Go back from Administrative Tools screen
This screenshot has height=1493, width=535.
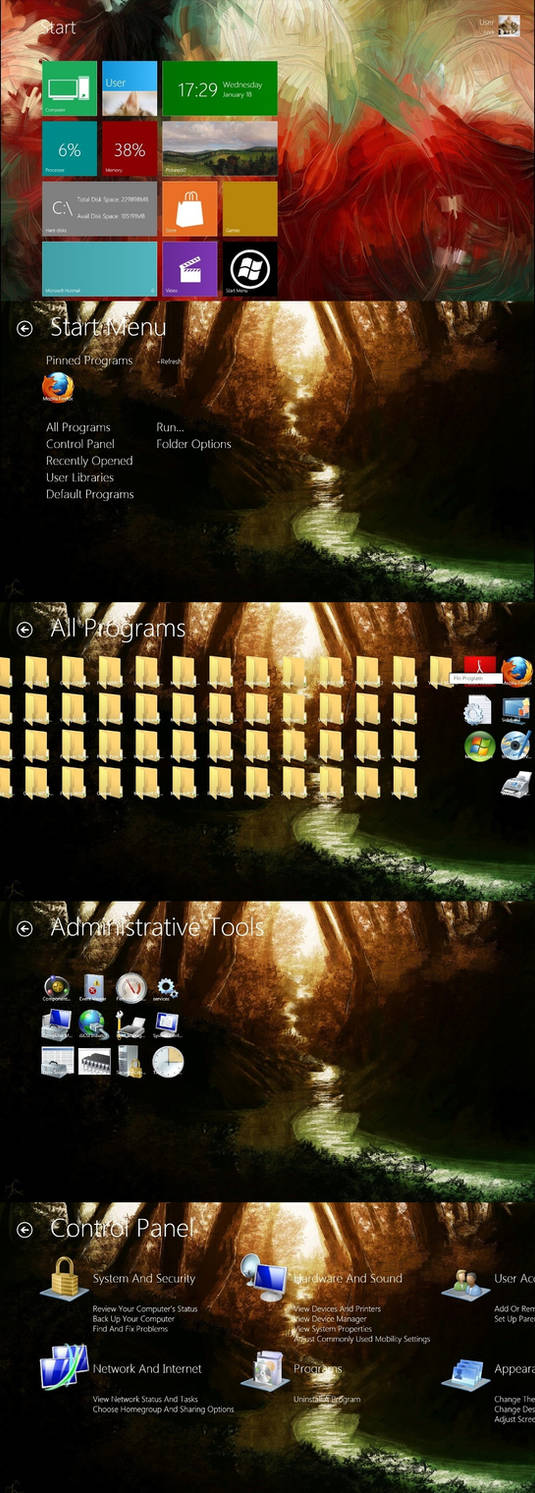click(x=25, y=929)
